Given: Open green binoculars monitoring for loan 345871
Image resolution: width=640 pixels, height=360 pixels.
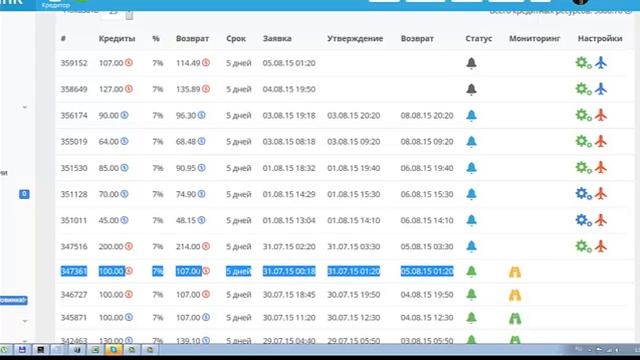Looking at the screenshot, I should pyautogui.click(x=515, y=318).
